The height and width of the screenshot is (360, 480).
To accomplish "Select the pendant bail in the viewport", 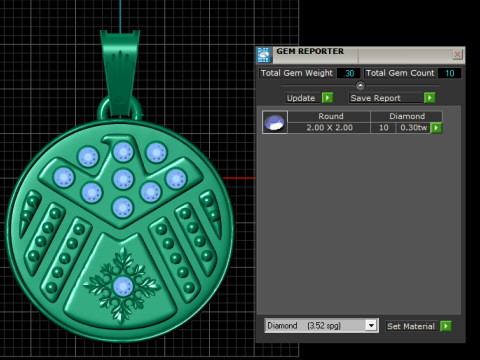I will click(x=120, y=73).
